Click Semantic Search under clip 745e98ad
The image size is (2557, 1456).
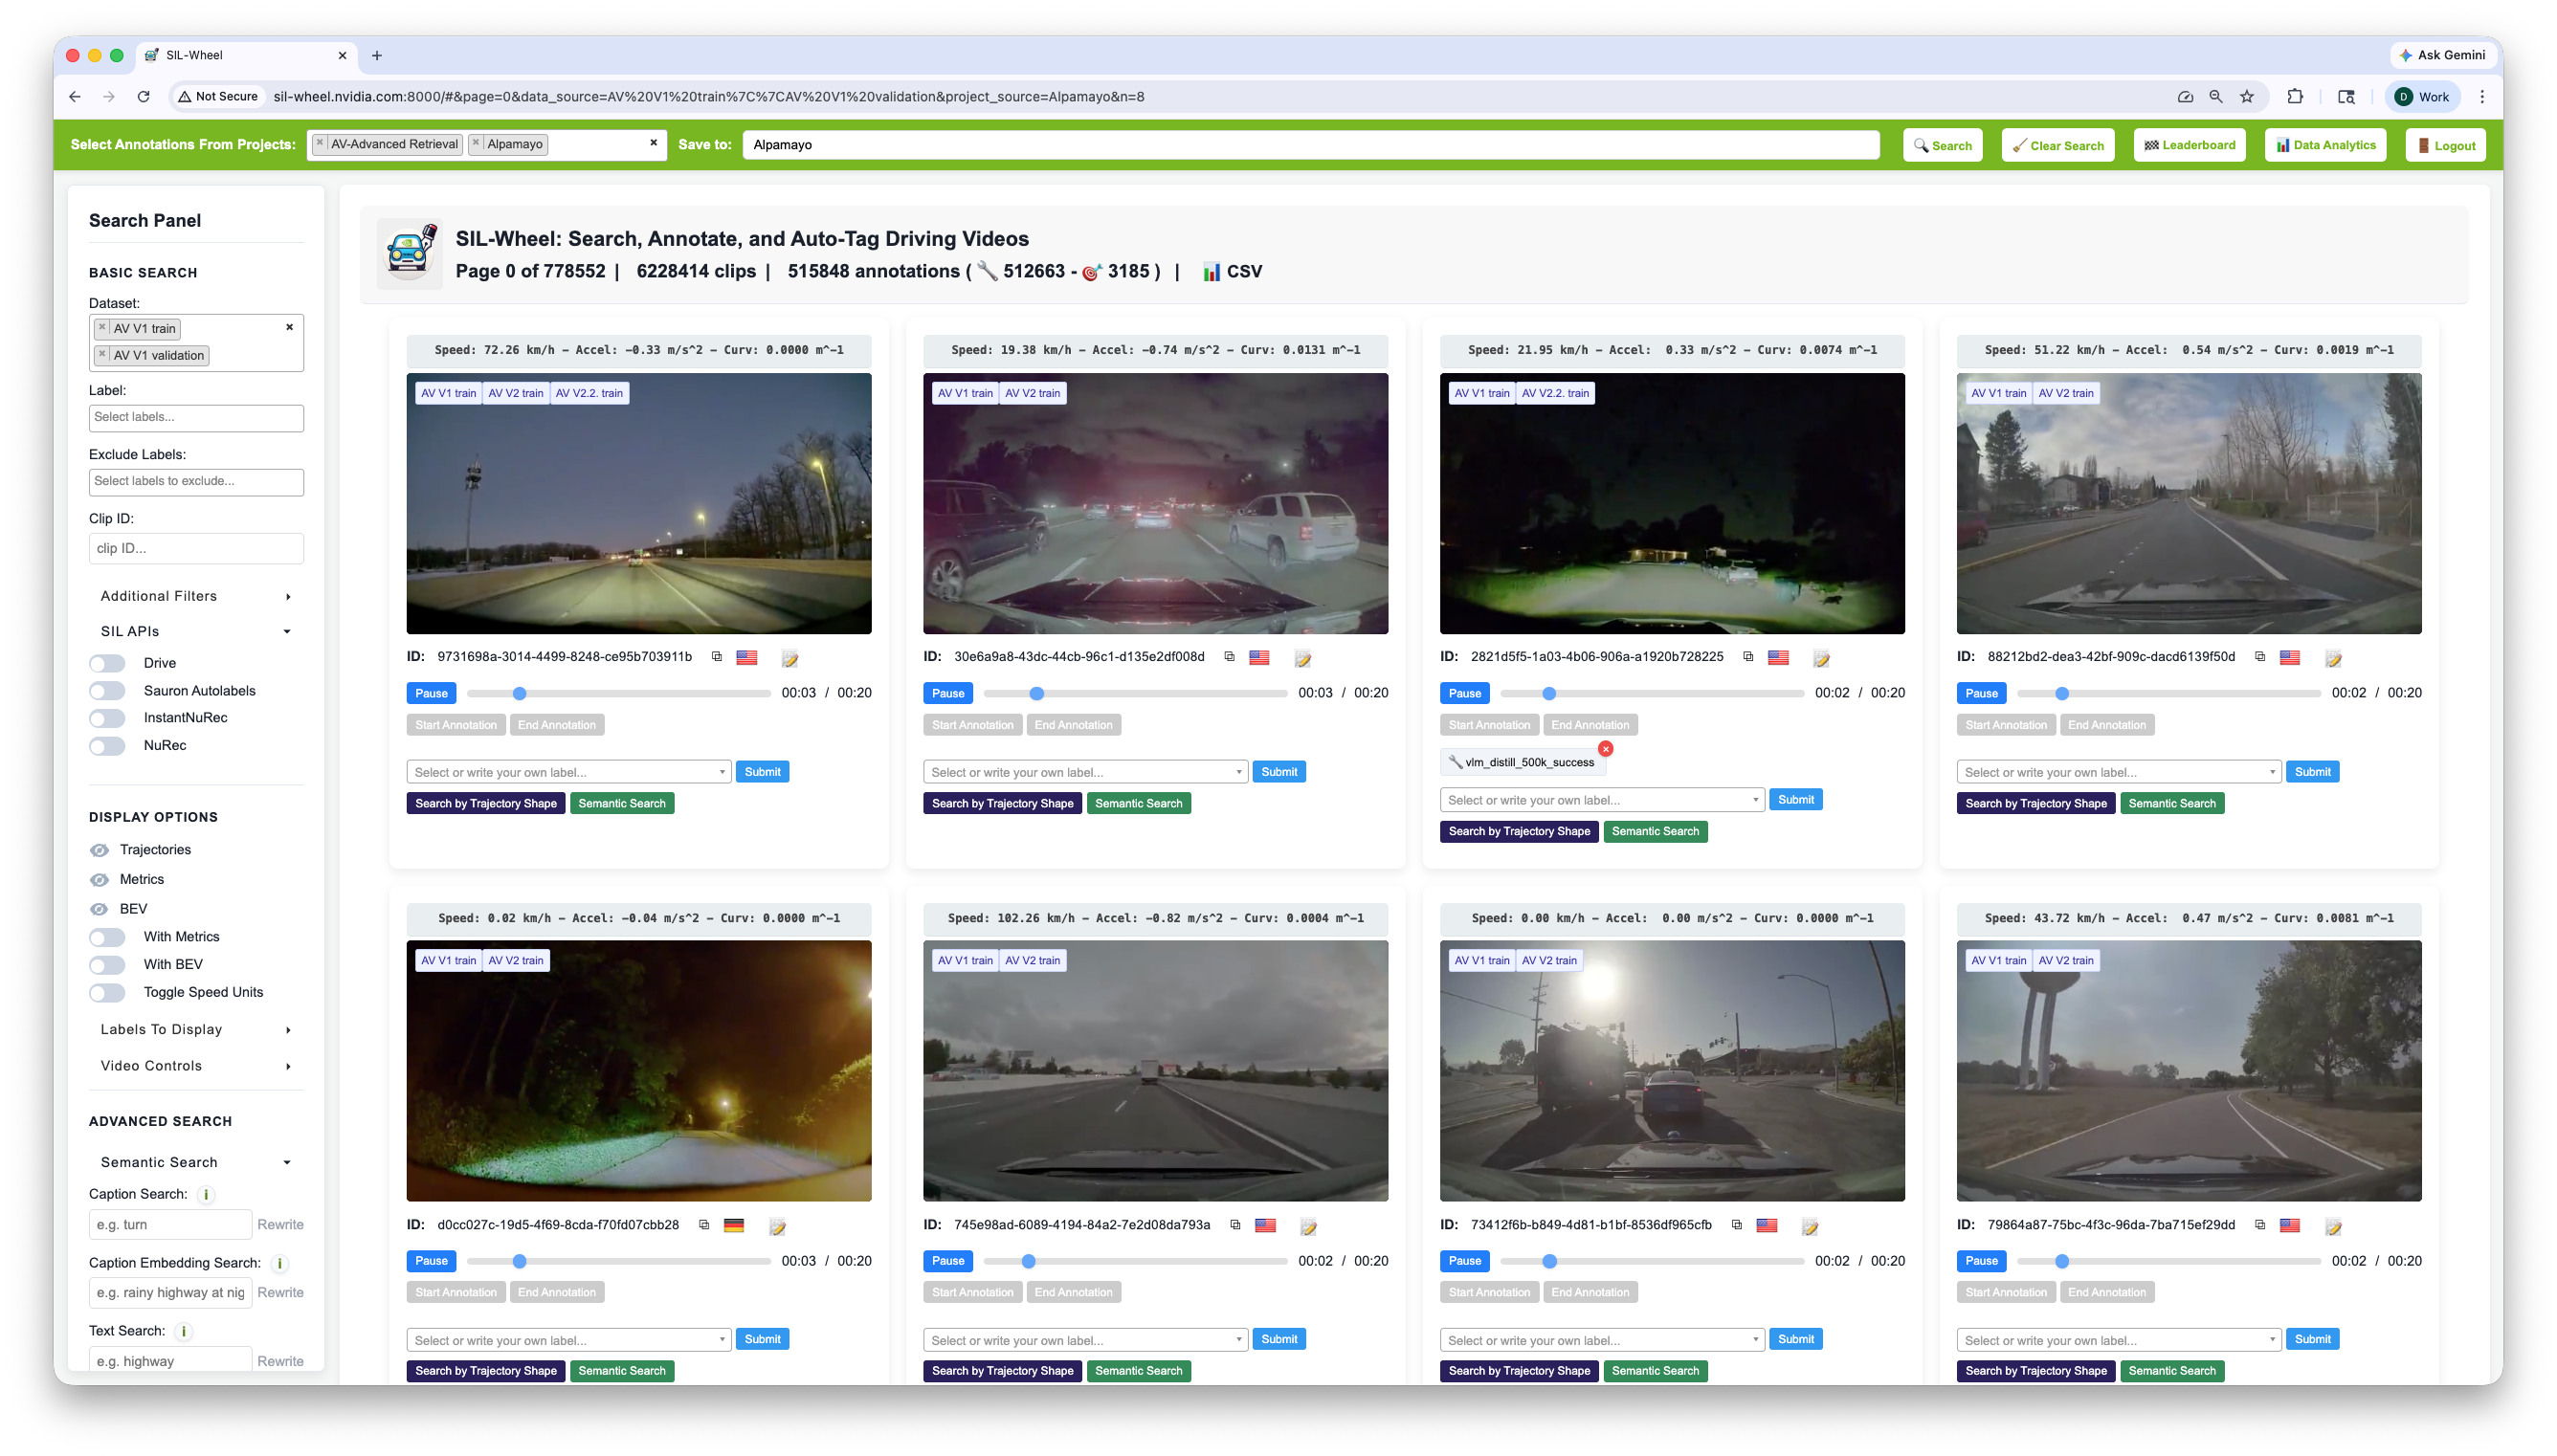pos(1138,1370)
